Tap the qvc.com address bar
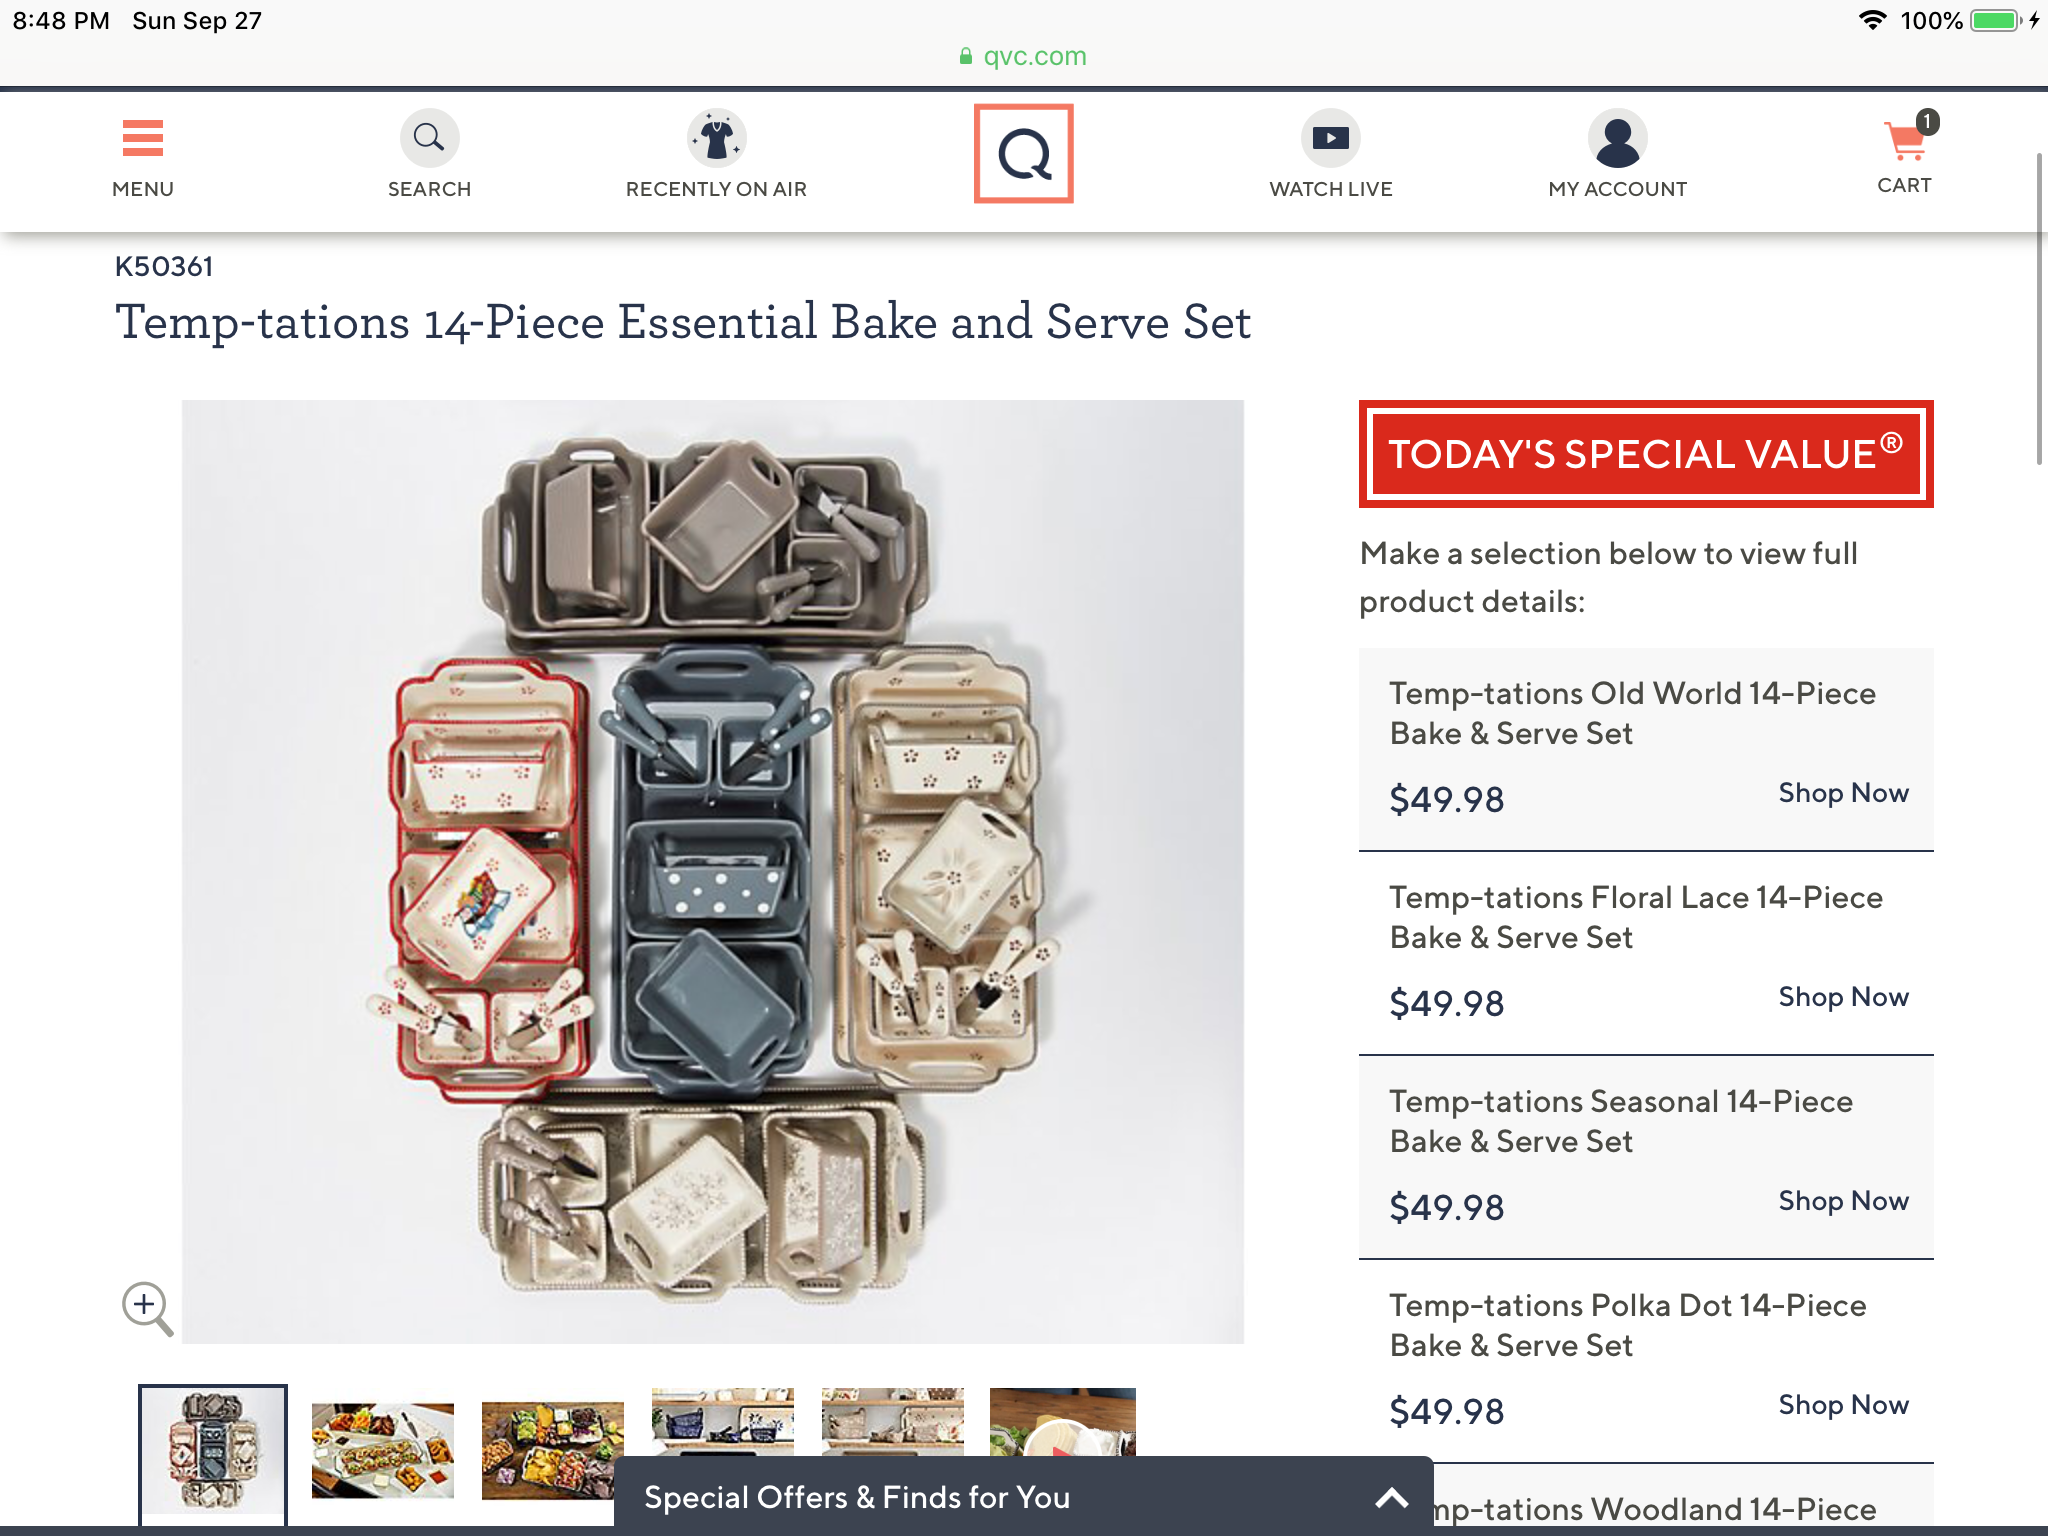 click(x=1024, y=56)
